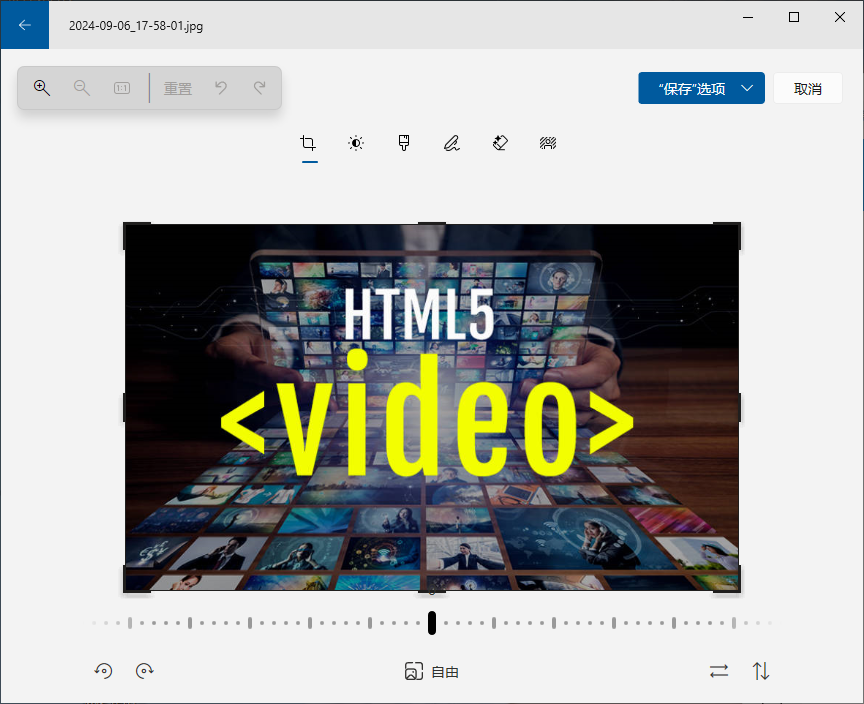Open the Markup pen tab
The image size is (864, 704).
pyautogui.click(x=452, y=143)
